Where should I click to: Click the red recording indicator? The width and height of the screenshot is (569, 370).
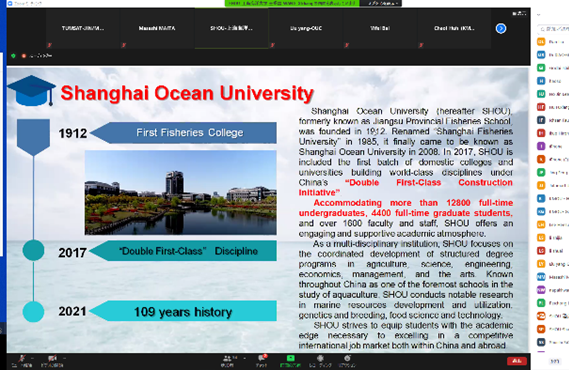24,56
